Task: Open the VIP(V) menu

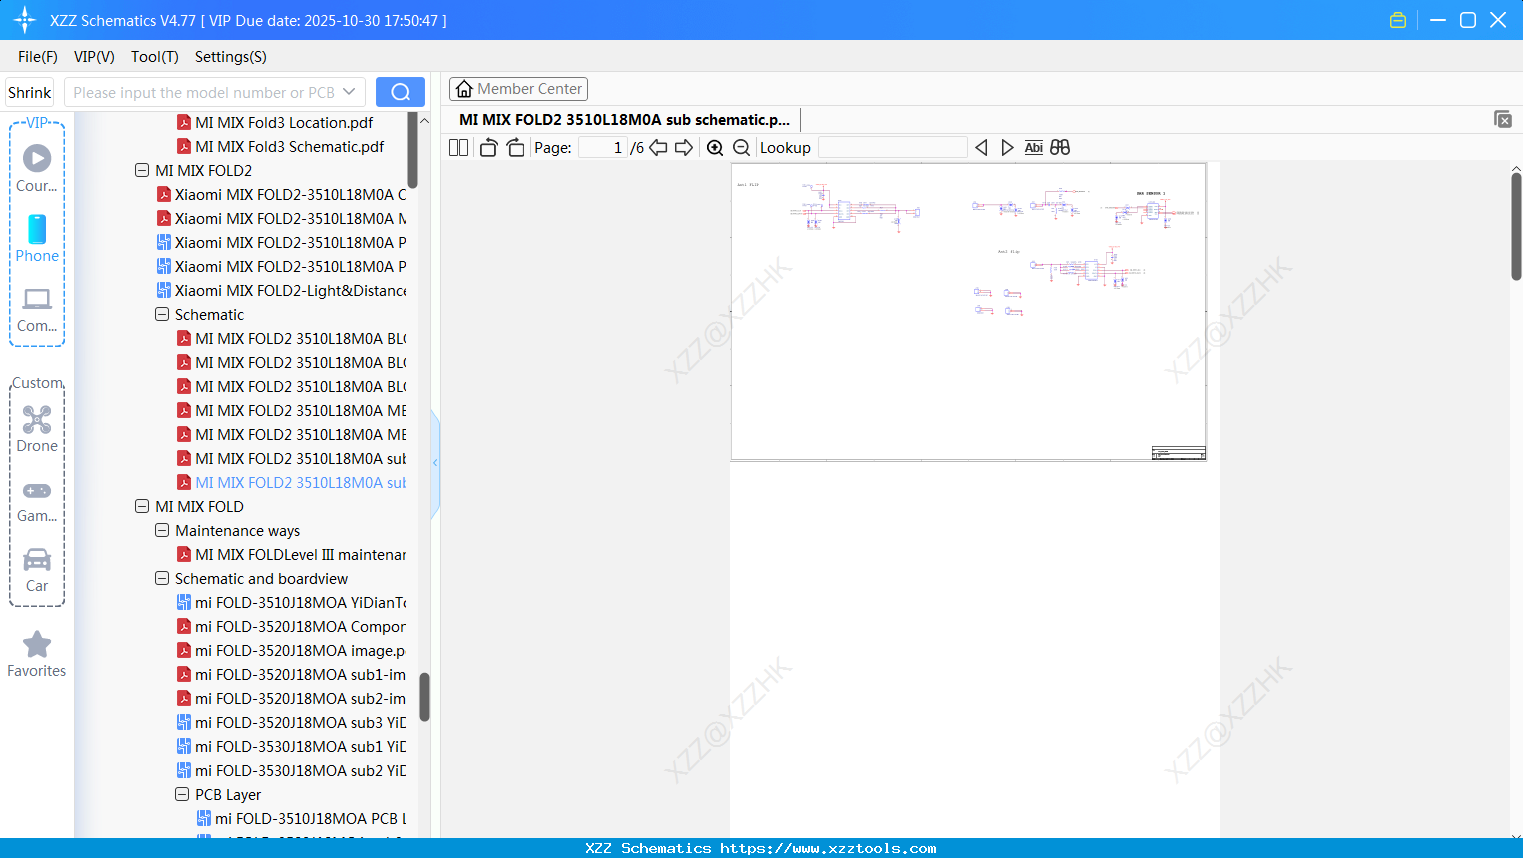Action: 94,57
